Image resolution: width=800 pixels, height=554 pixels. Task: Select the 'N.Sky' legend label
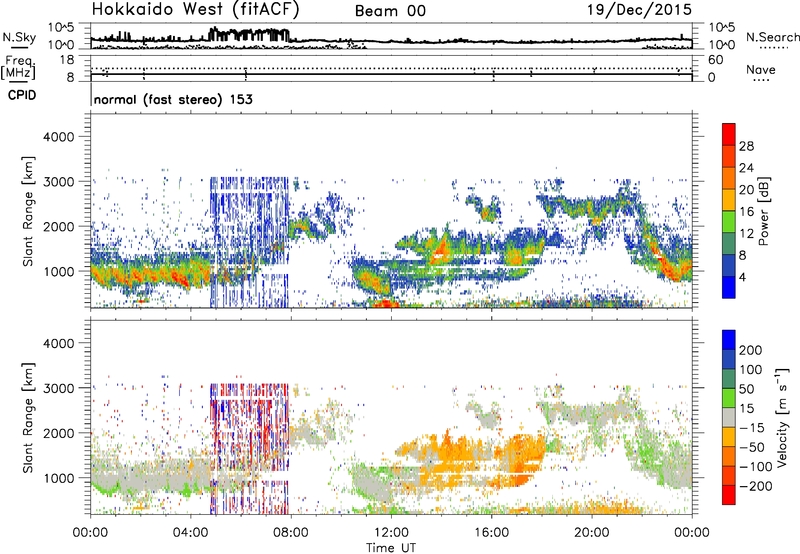pos(19,37)
